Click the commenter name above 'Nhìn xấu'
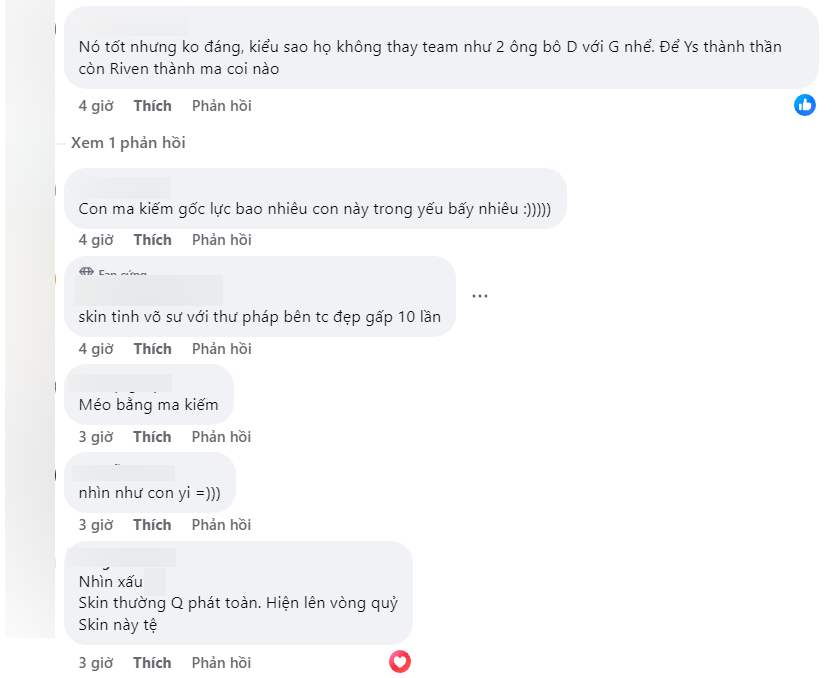Viewport: 836px width, 678px height. tap(120, 558)
